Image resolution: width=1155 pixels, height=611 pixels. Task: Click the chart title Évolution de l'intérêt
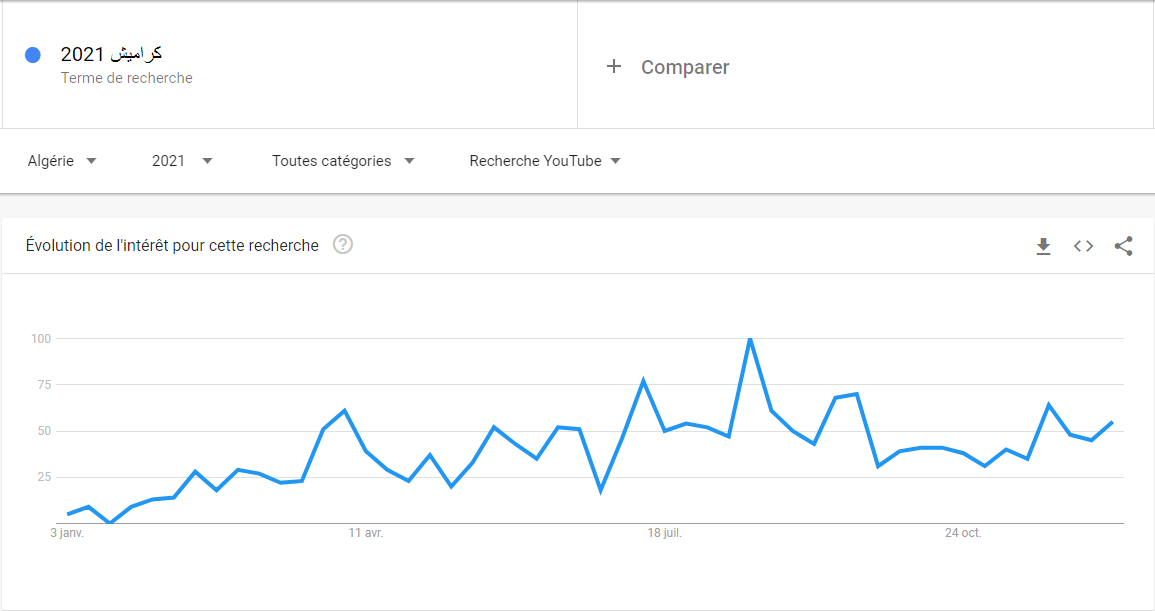[172, 245]
